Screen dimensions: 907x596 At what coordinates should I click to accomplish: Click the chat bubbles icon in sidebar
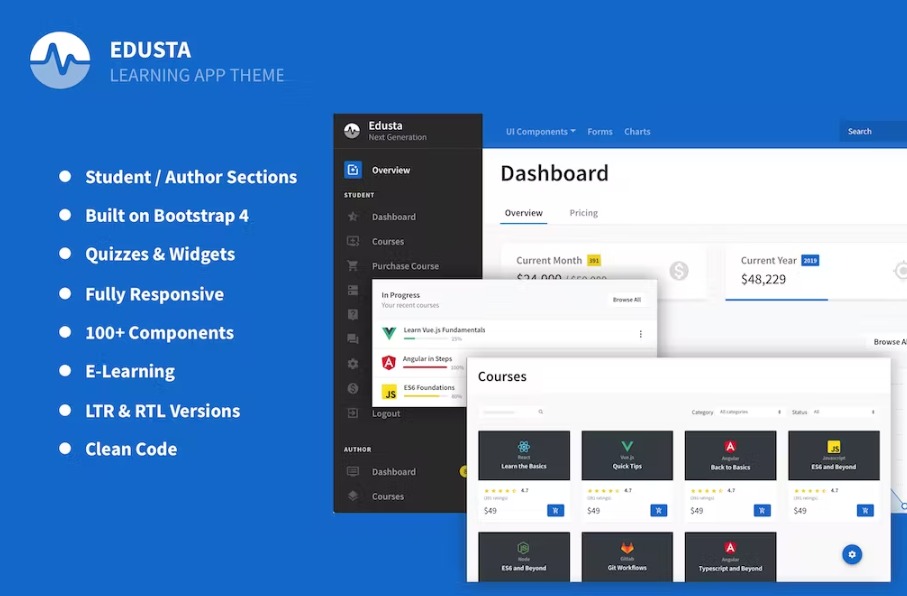point(353,339)
